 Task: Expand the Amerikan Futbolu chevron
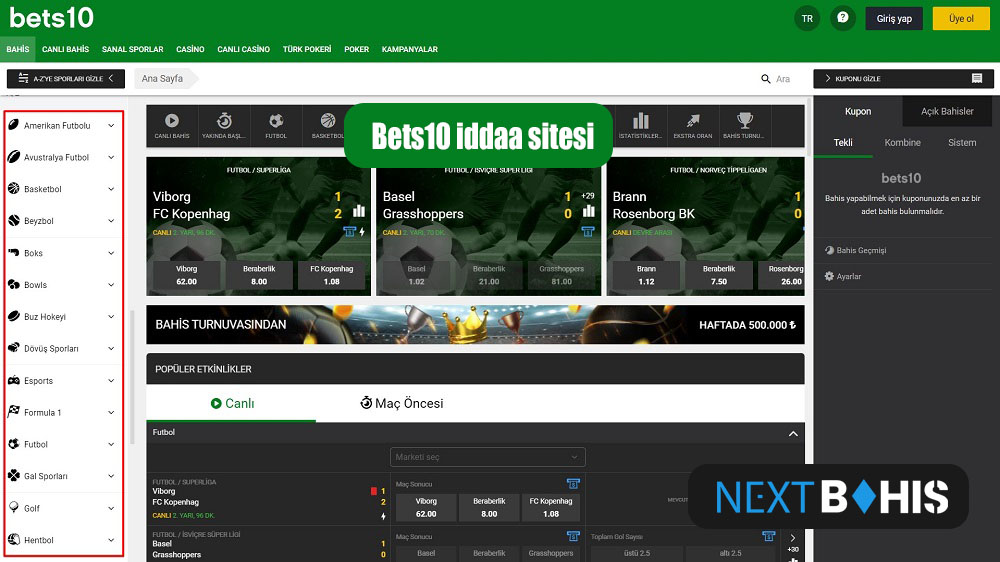tap(111, 126)
